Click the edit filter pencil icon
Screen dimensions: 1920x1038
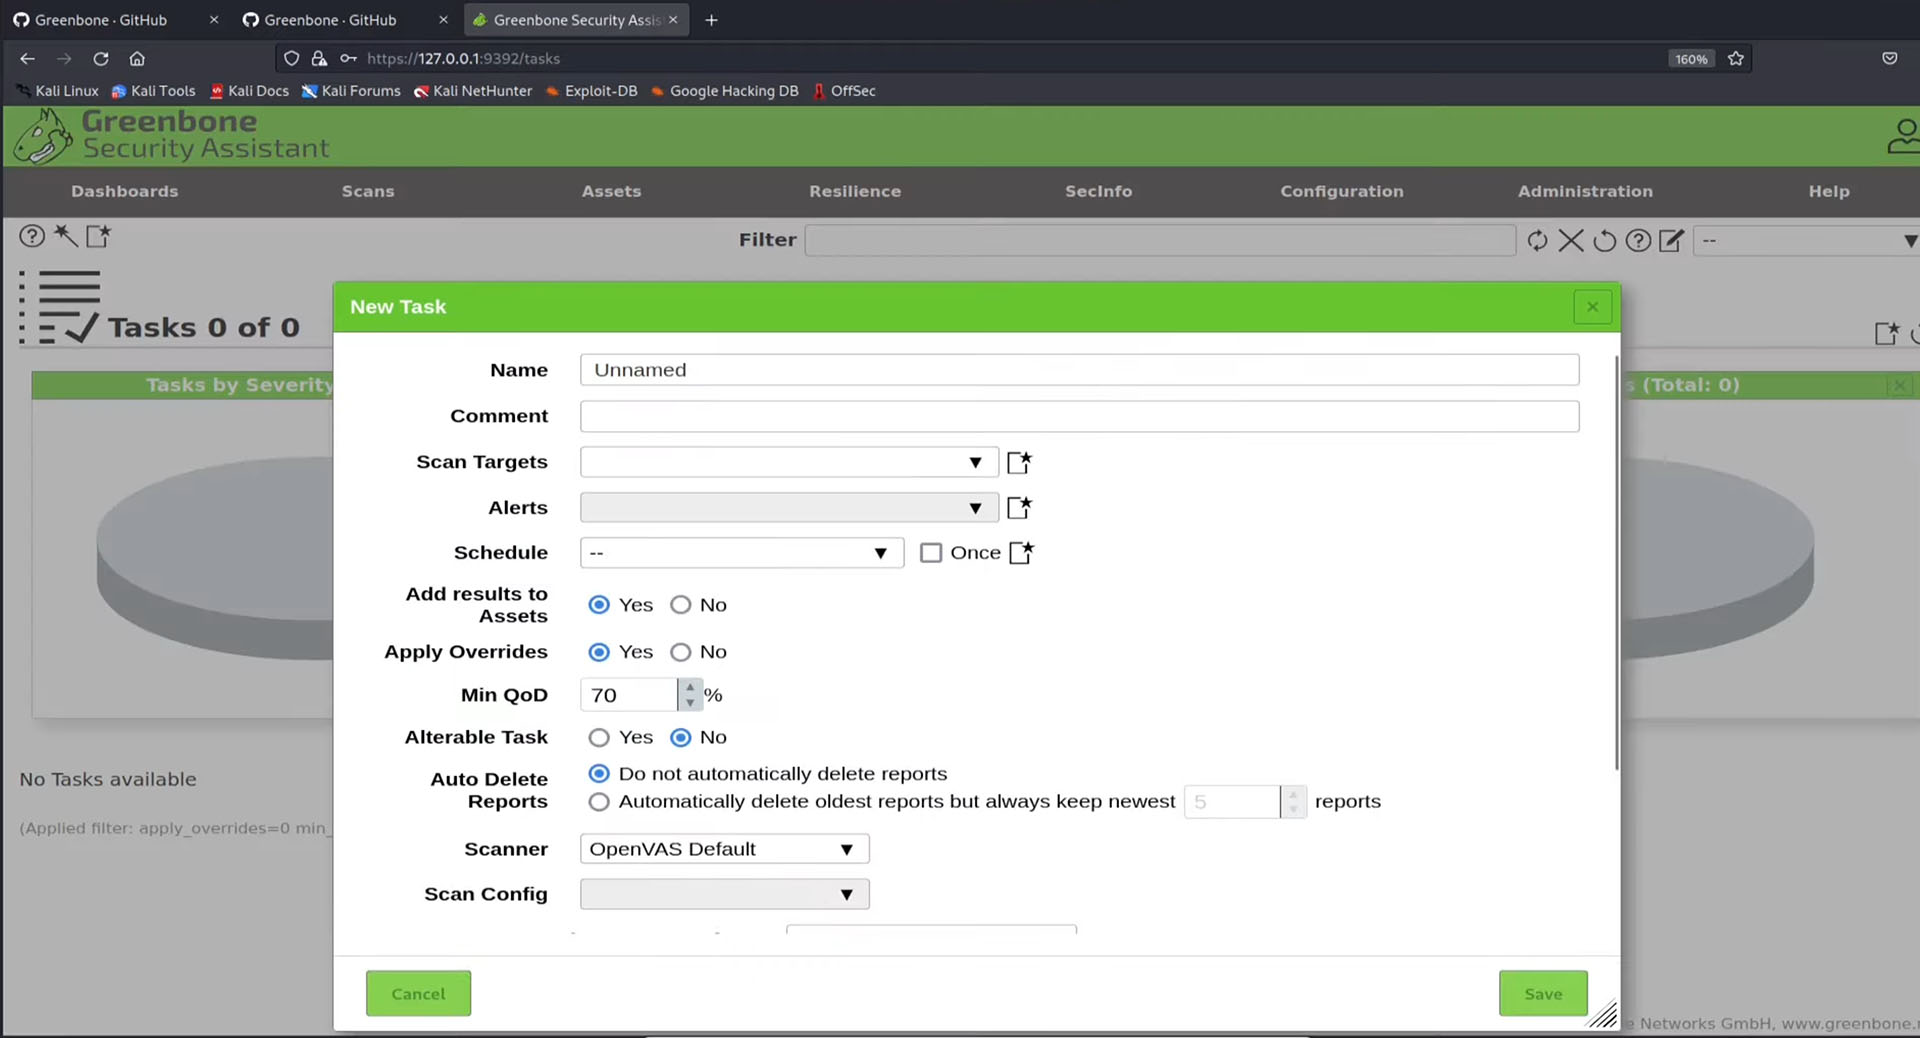[x=1671, y=240]
